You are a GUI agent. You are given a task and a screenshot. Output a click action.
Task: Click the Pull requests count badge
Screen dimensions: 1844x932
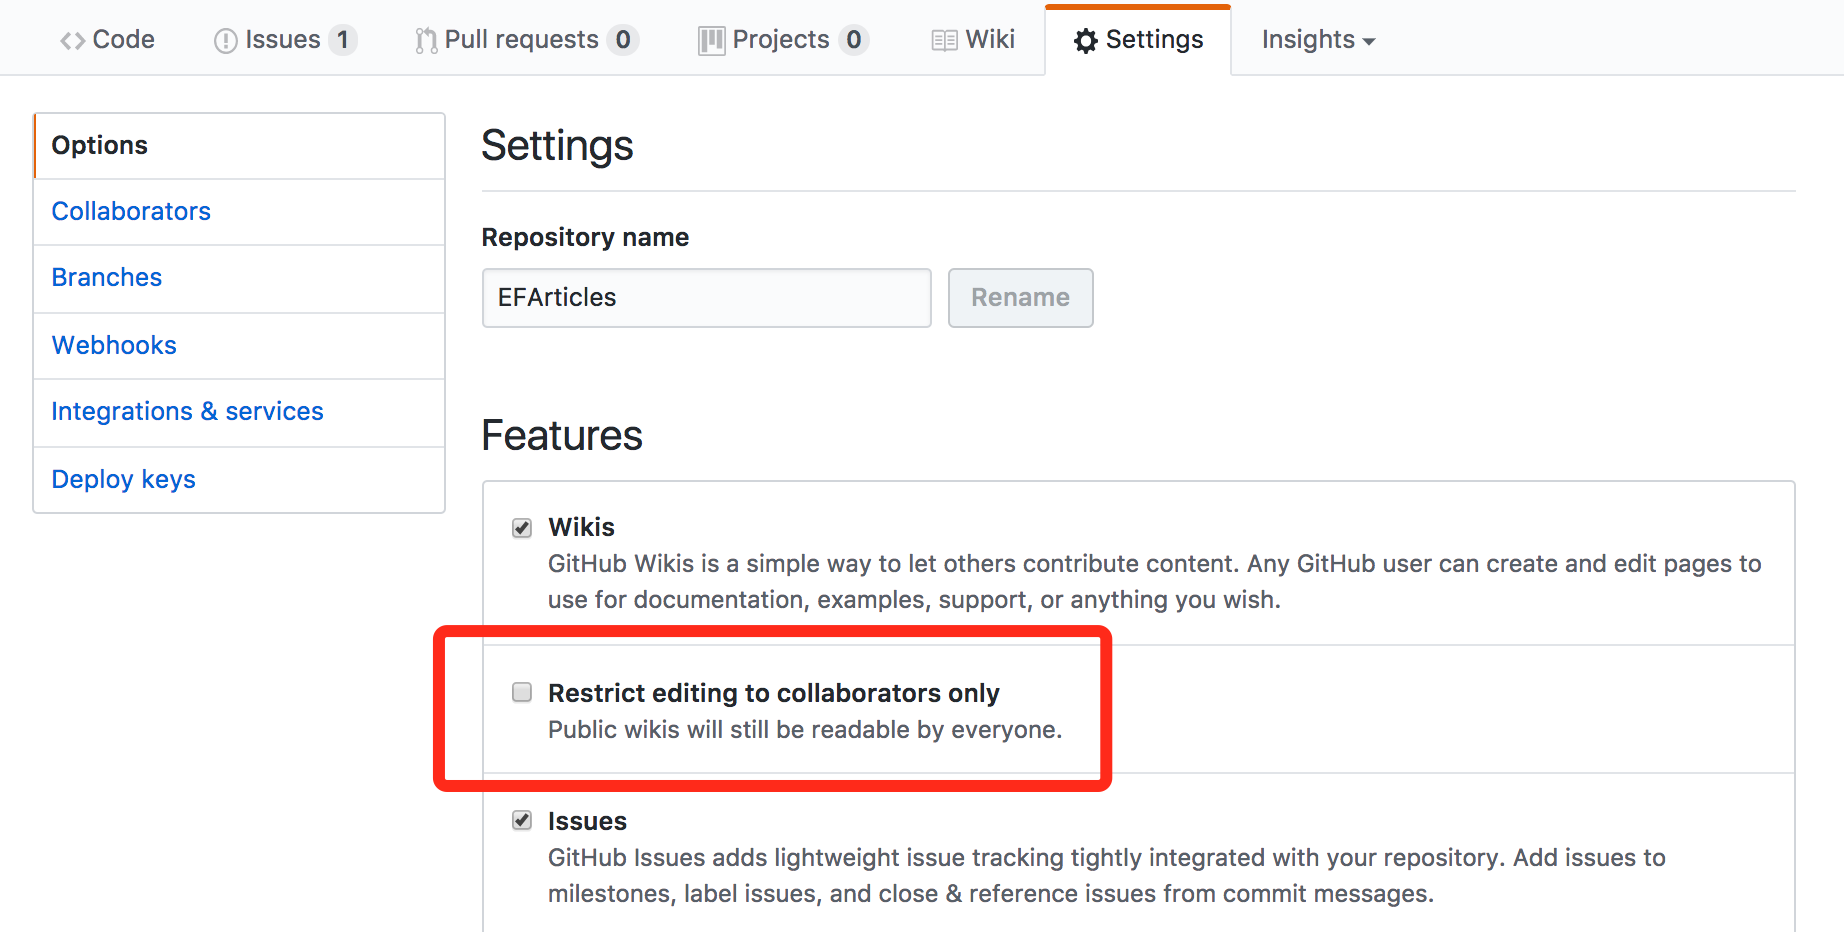[x=623, y=39]
